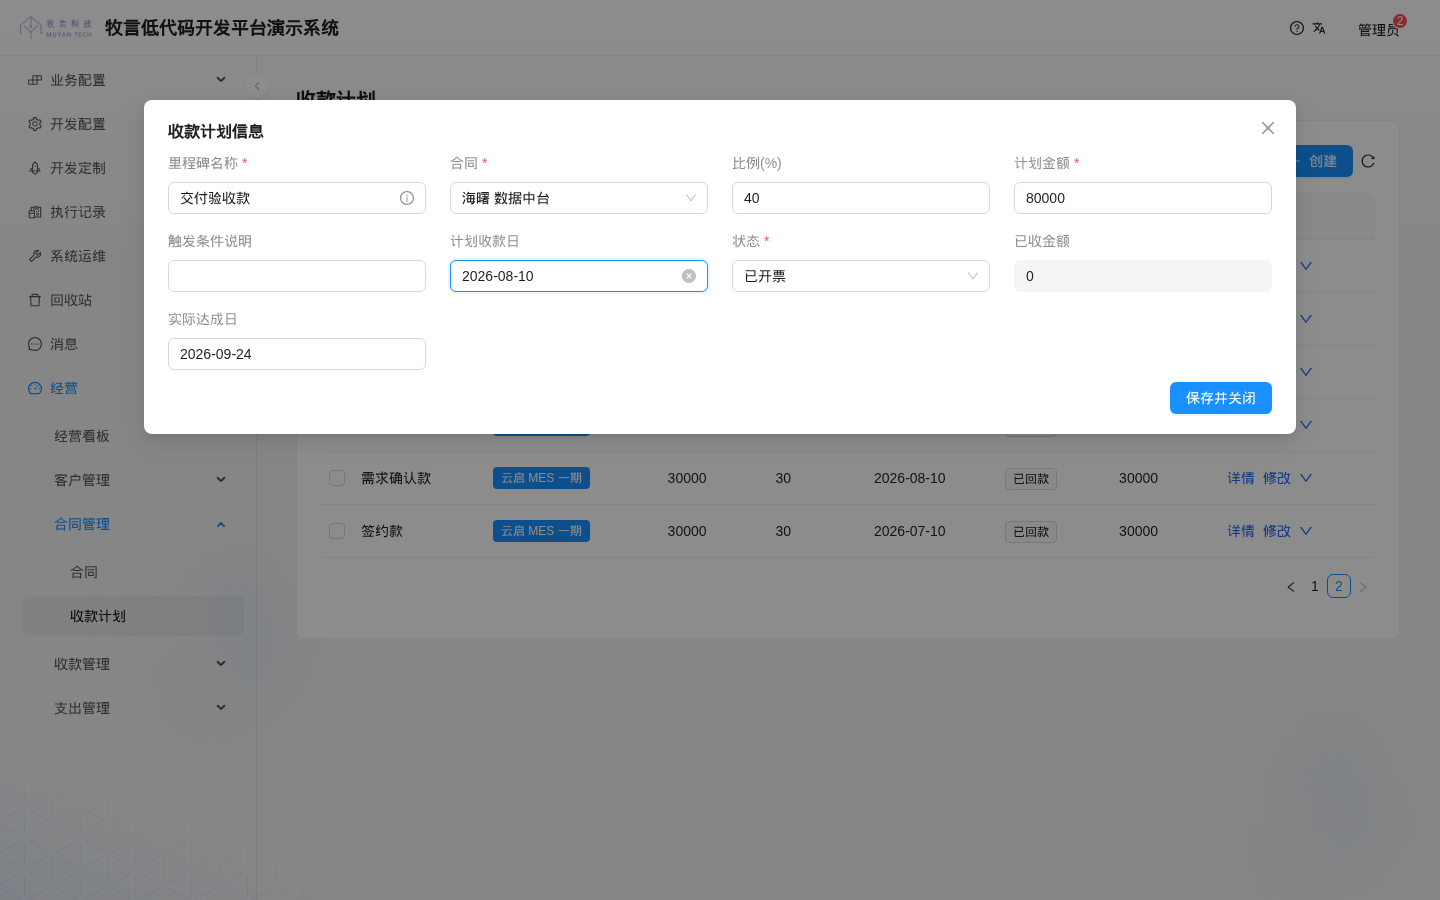Screen dimensions: 1440x900
Task: Click the 消息 message bubble icon
Action: pos(35,344)
